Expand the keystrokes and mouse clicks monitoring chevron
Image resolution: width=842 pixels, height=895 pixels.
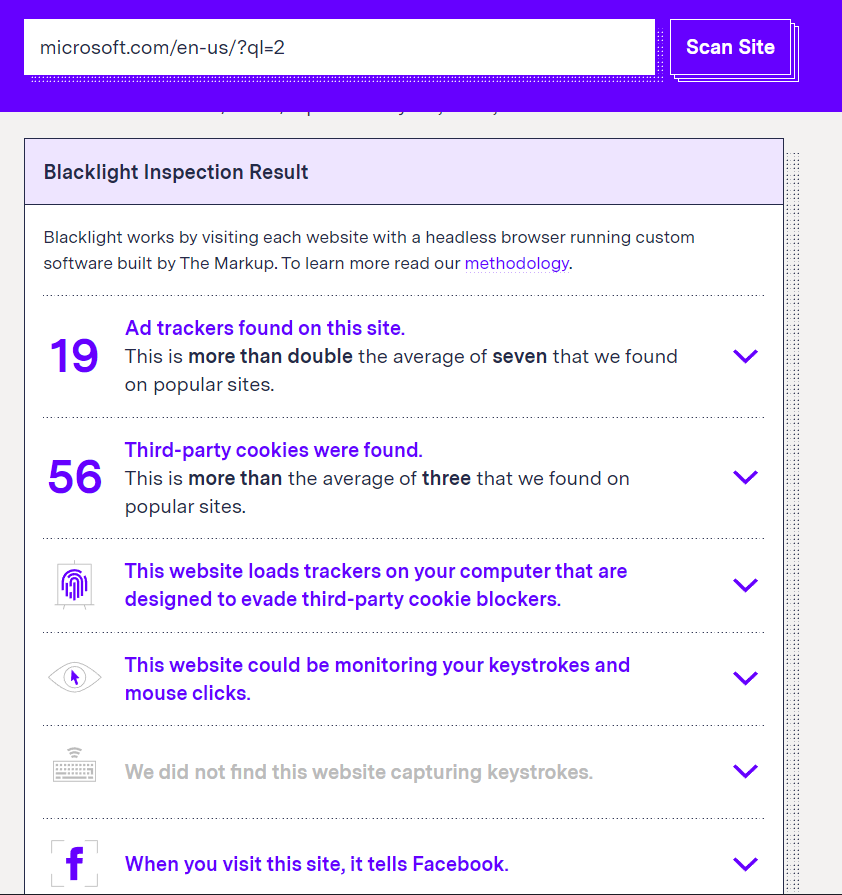pyautogui.click(x=745, y=678)
